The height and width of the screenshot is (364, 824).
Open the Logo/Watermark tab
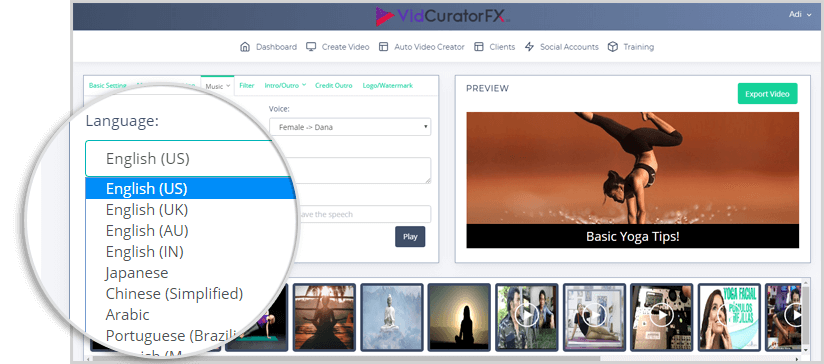pos(387,85)
